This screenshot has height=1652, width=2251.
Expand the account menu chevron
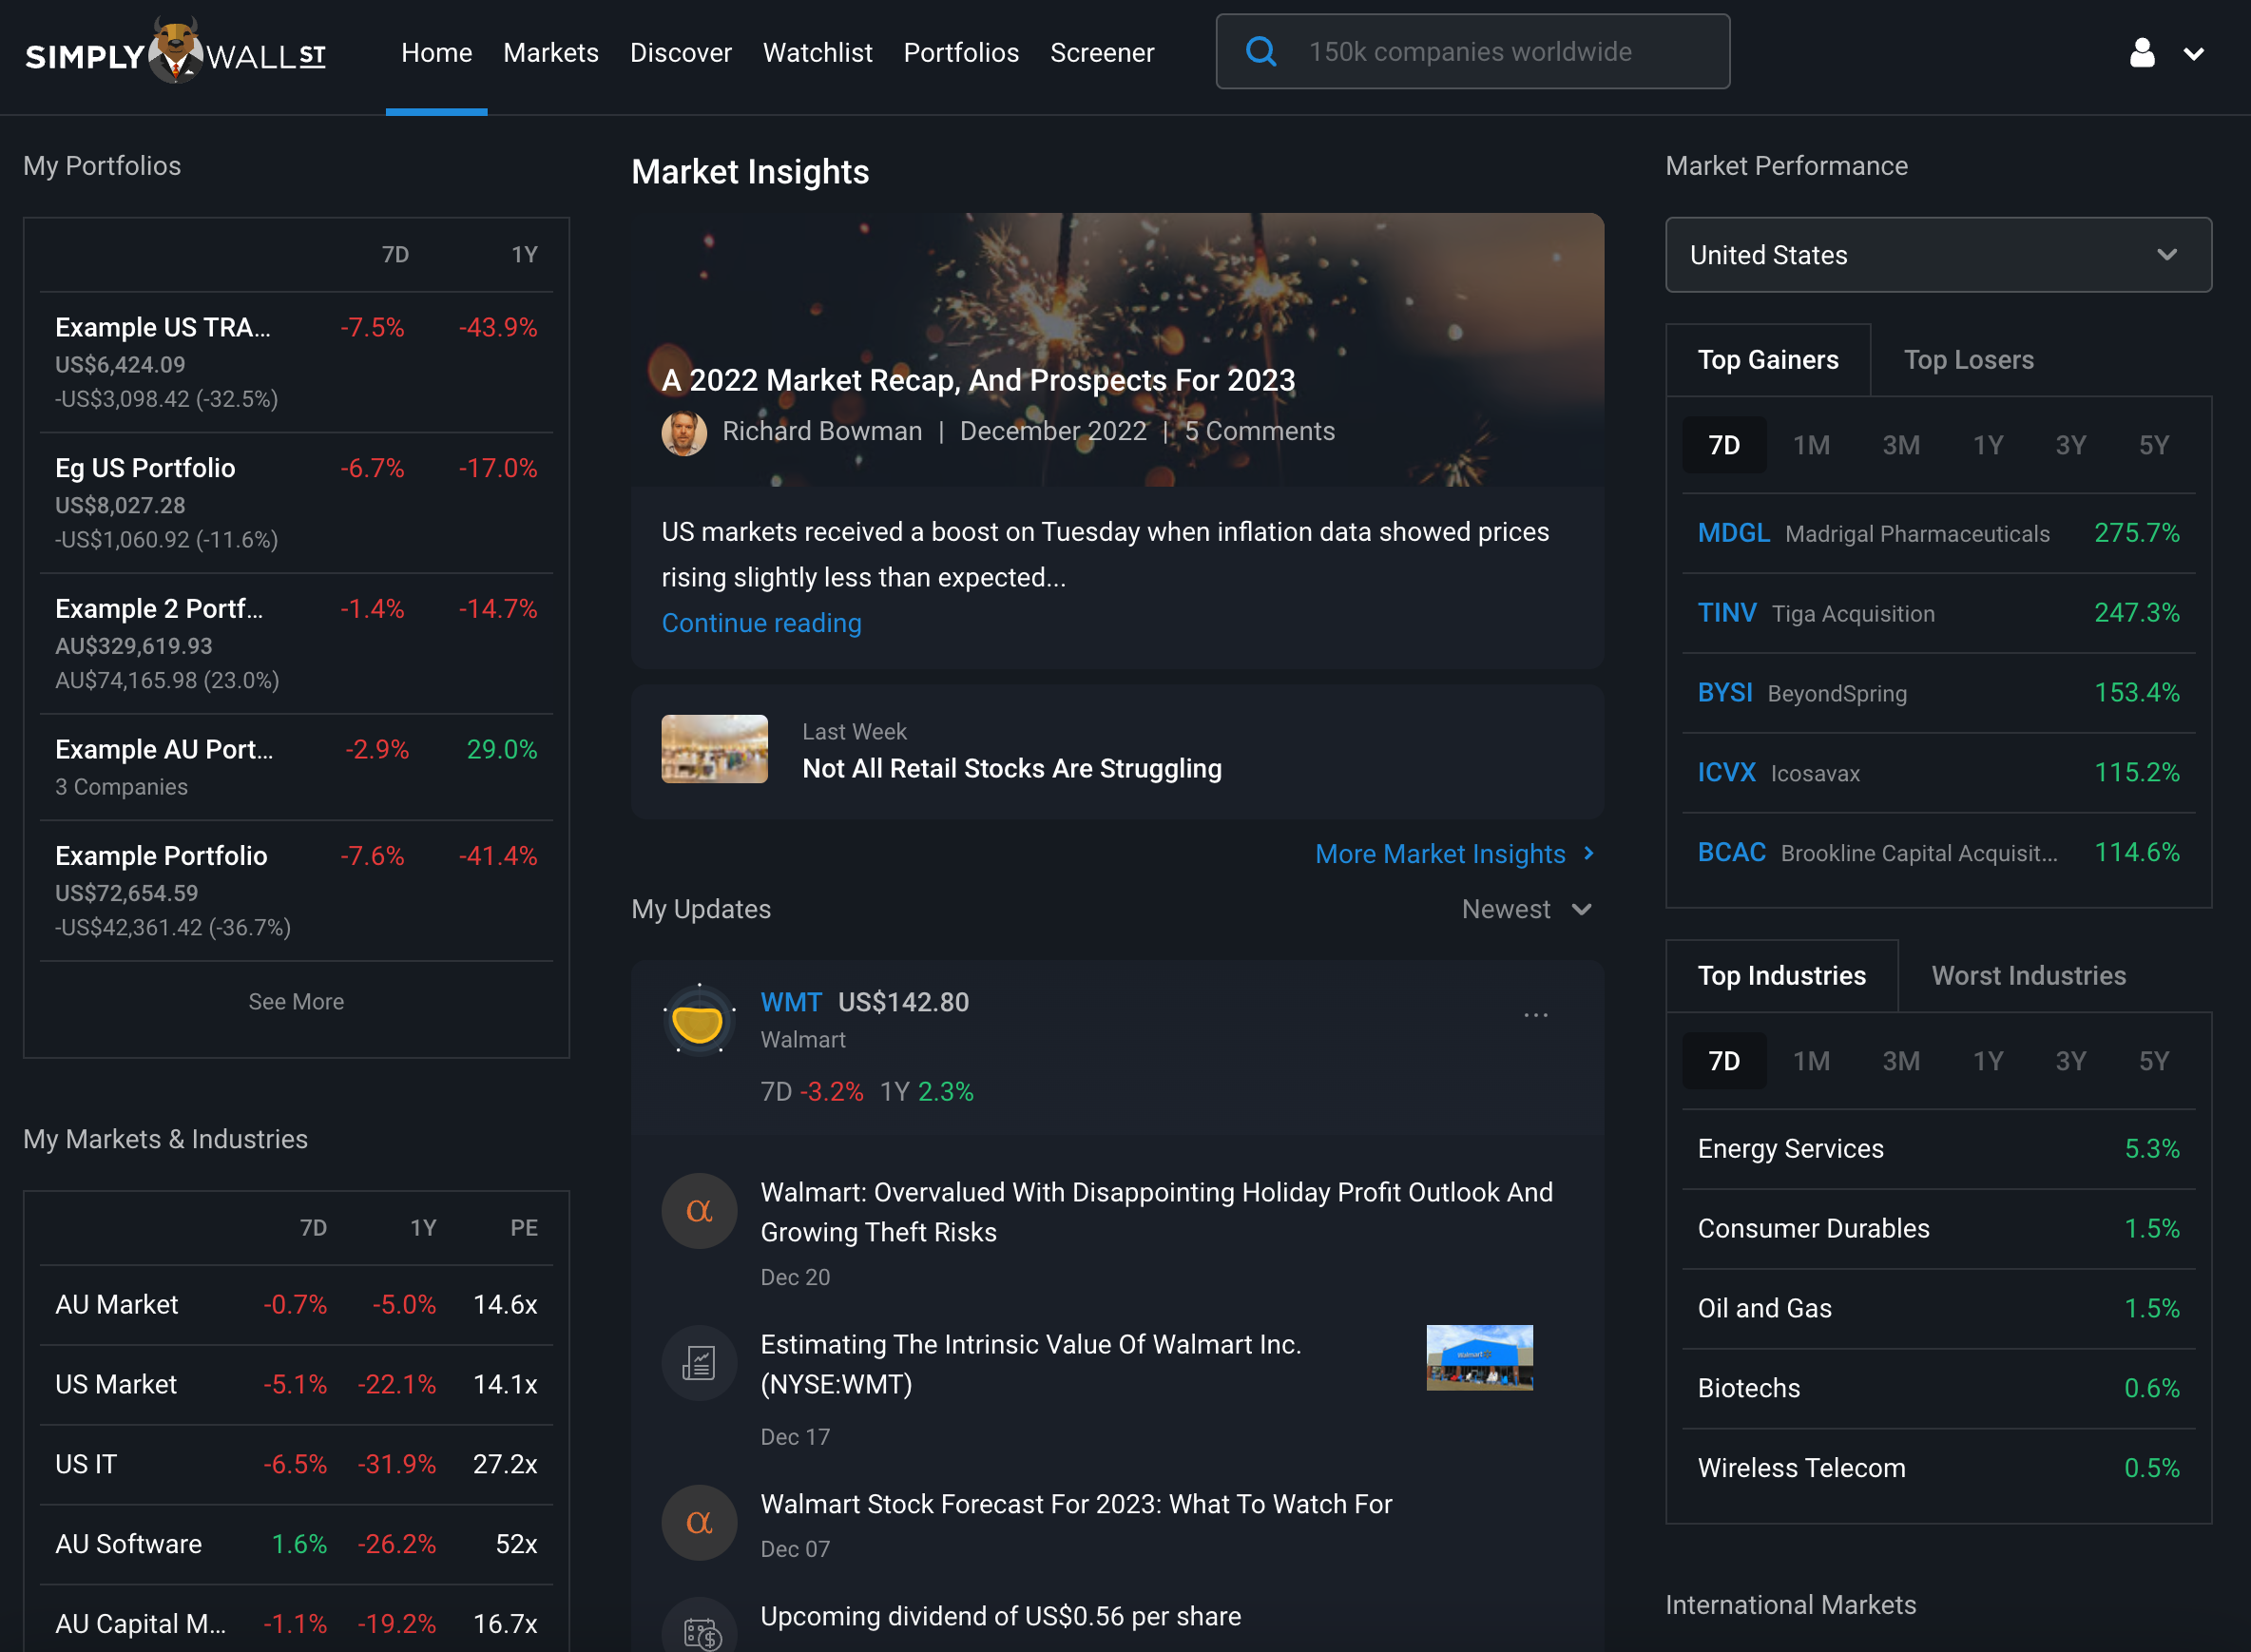[2193, 55]
